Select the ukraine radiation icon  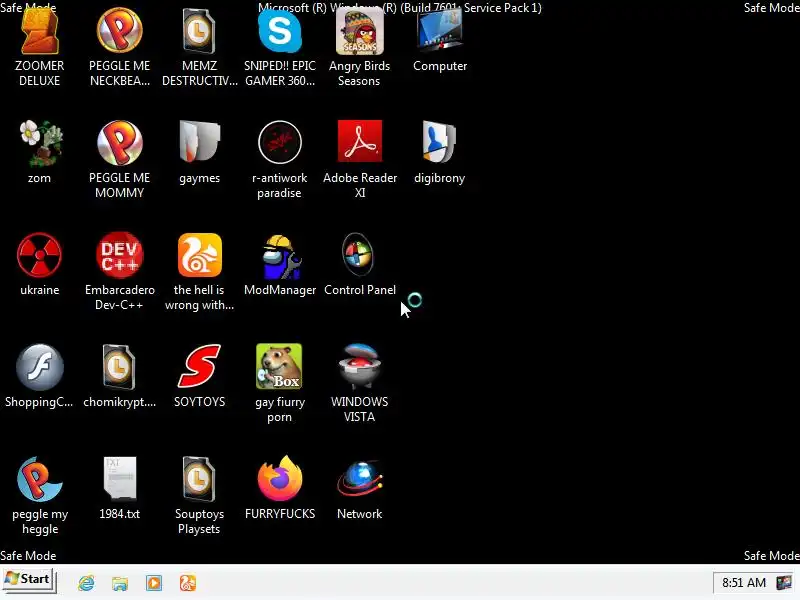point(39,255)
